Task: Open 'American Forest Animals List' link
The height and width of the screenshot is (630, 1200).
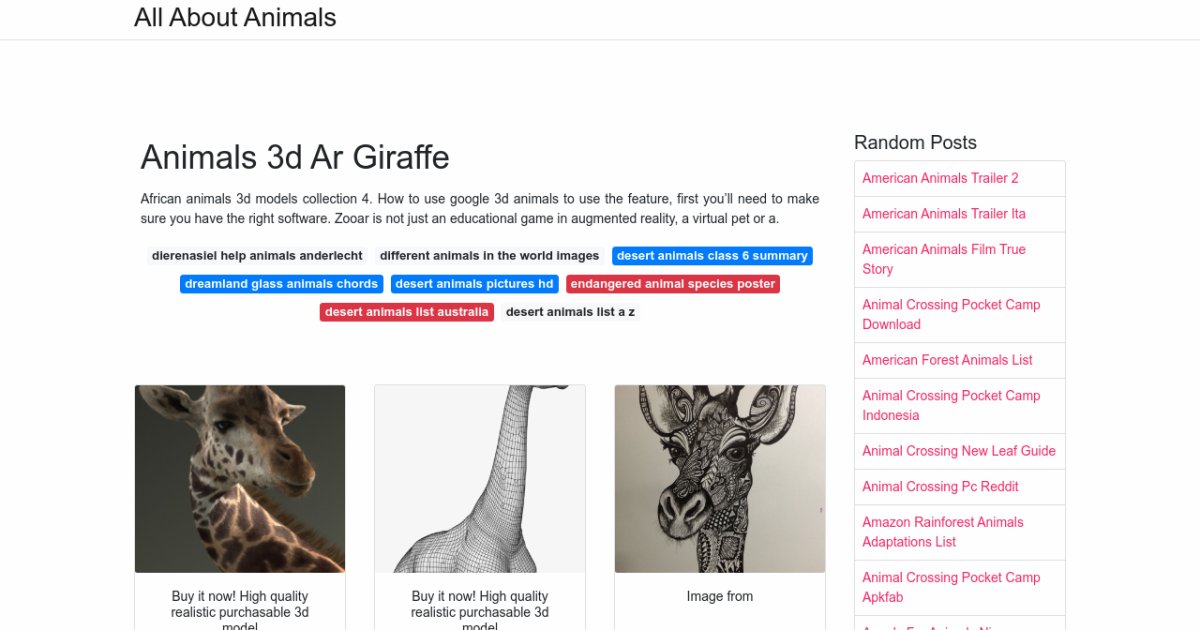Action: click(947, 360)
